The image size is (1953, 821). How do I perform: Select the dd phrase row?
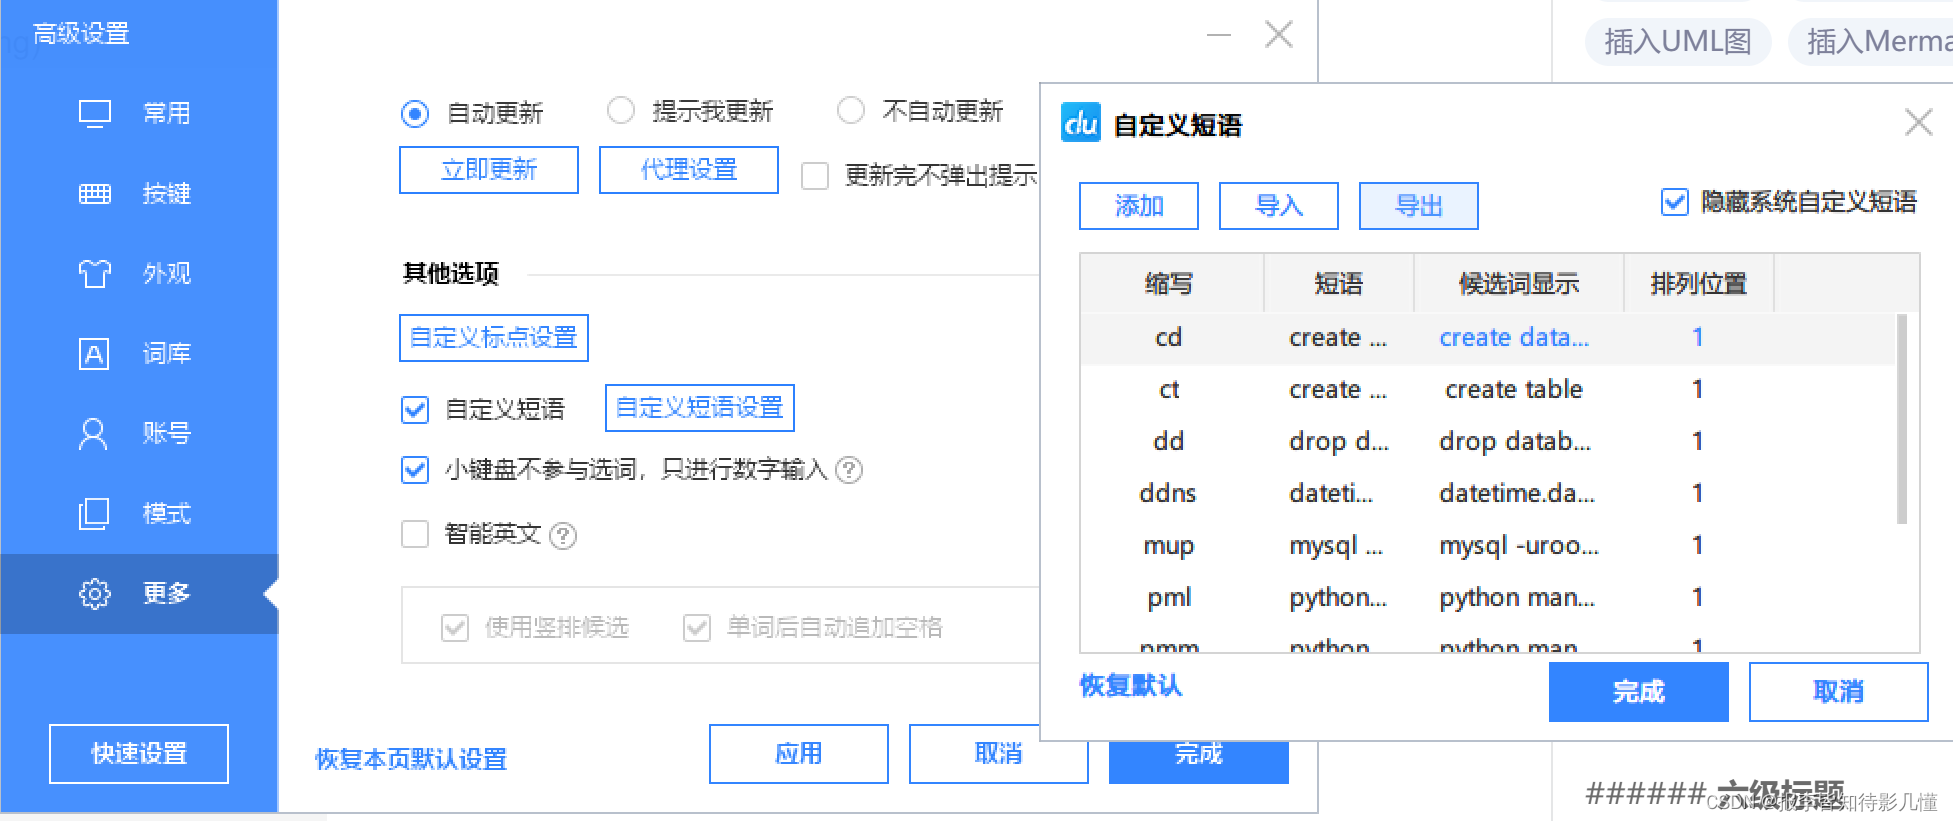1488,442
